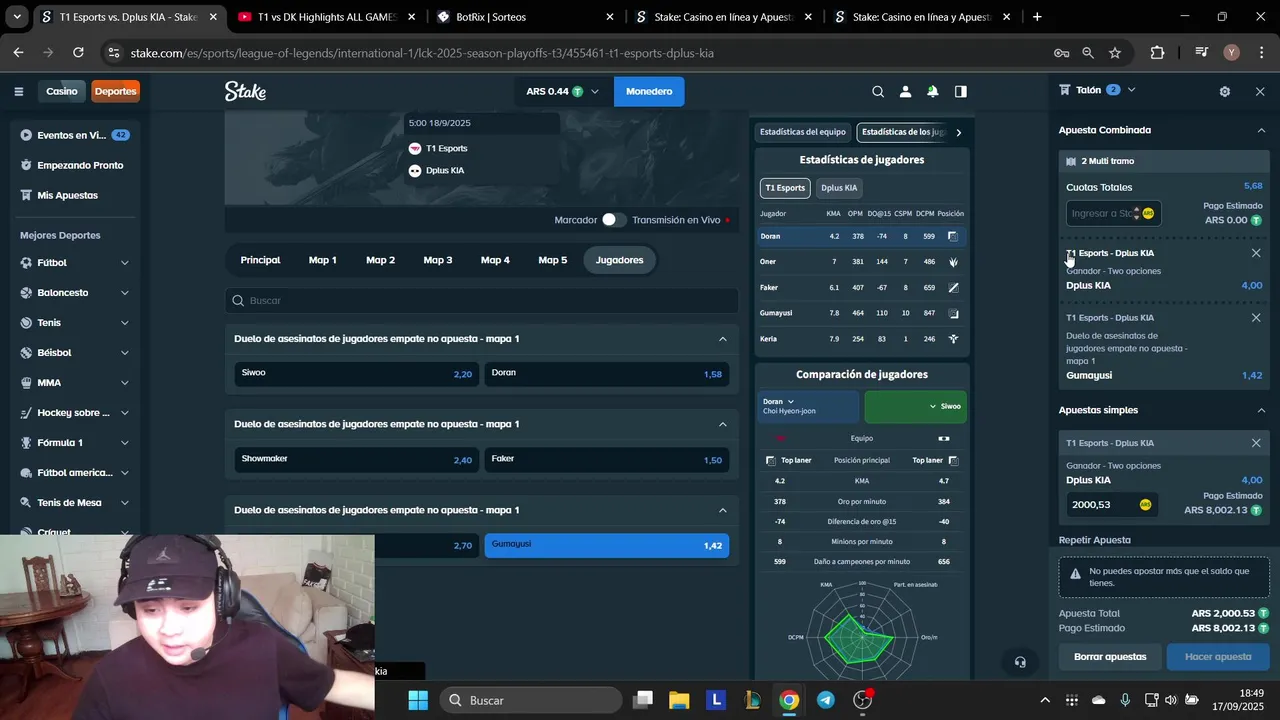This screenshot has width=1280, height=720.
Task: Switch to the Principal tab
Action: point(260,260)
